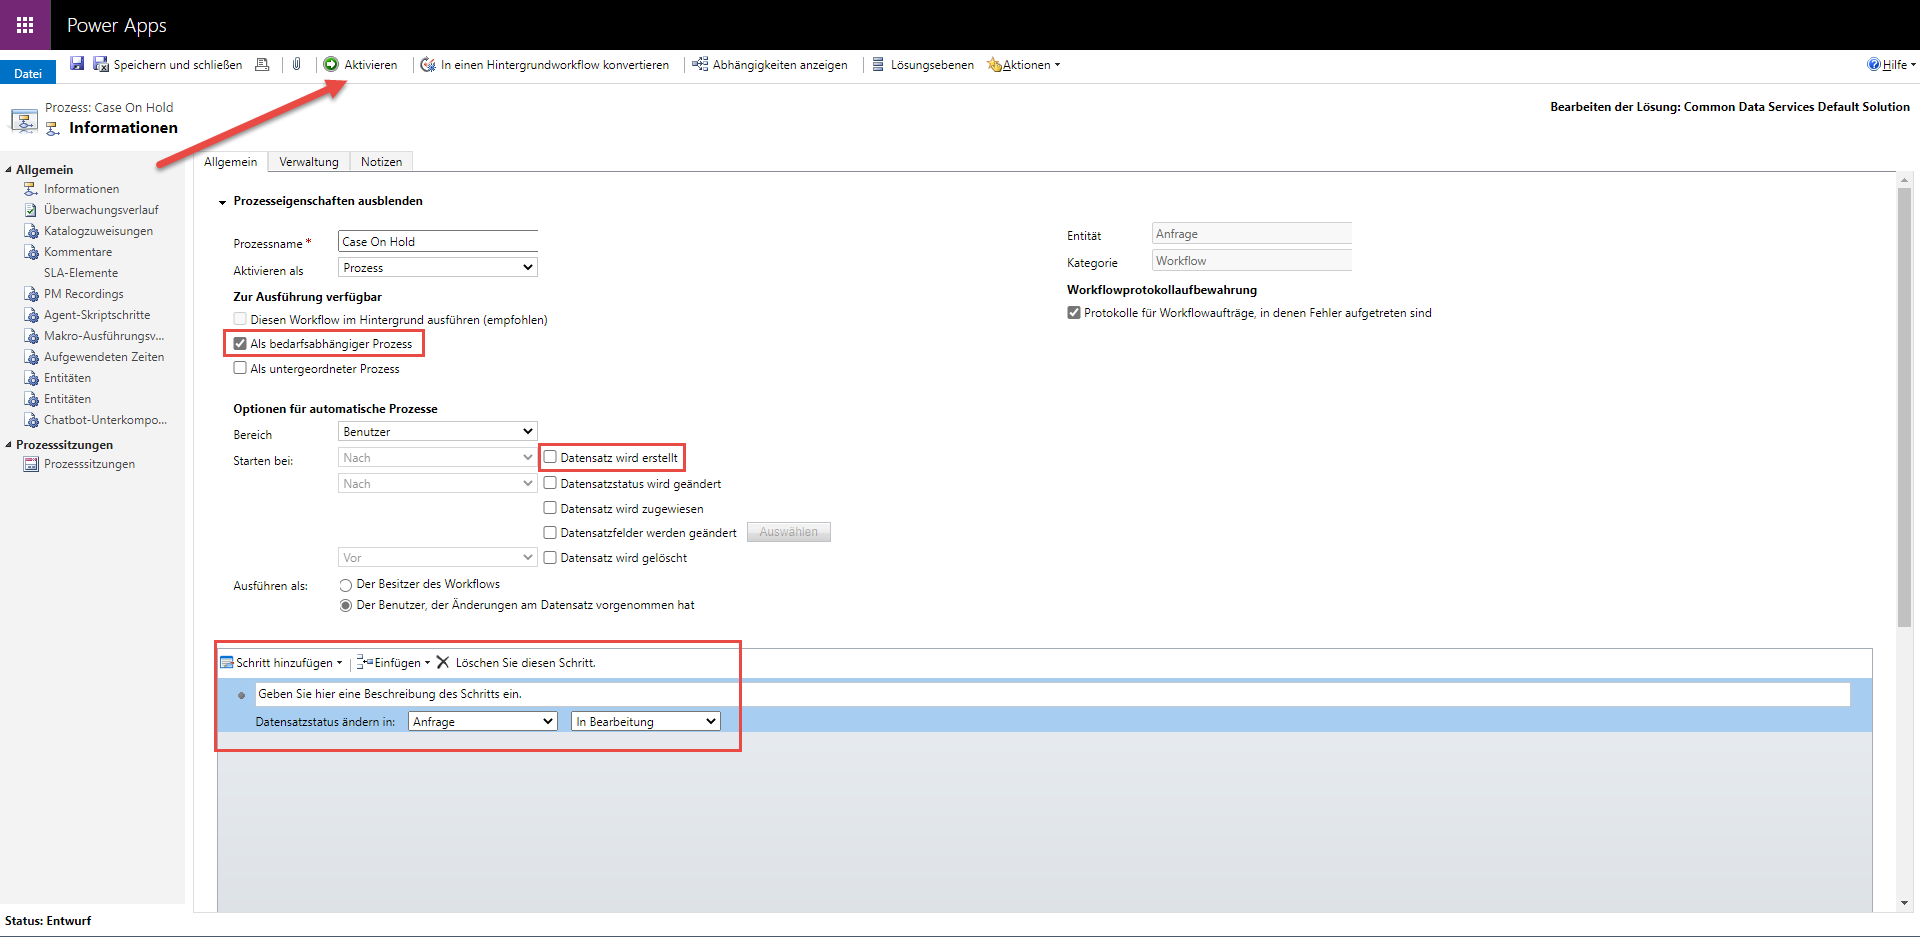
Task: Check Datensatz wird zugewiesen
Action: pos(550,508)
